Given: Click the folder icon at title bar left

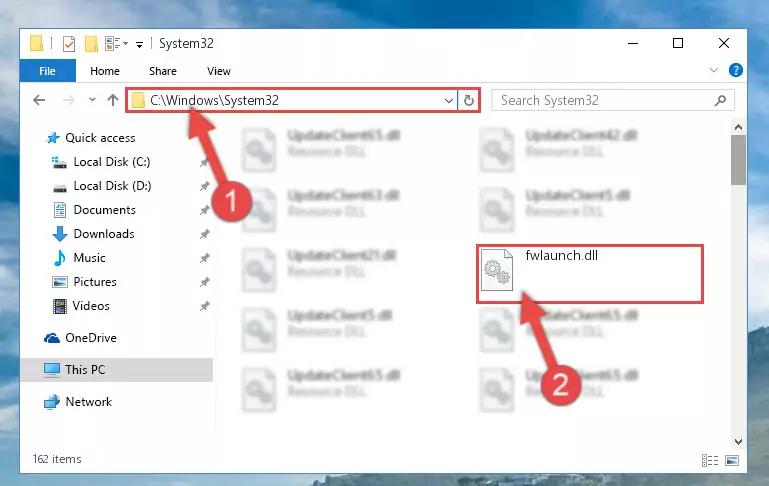Looking at the screenshot, I should [x=37, y=43].
